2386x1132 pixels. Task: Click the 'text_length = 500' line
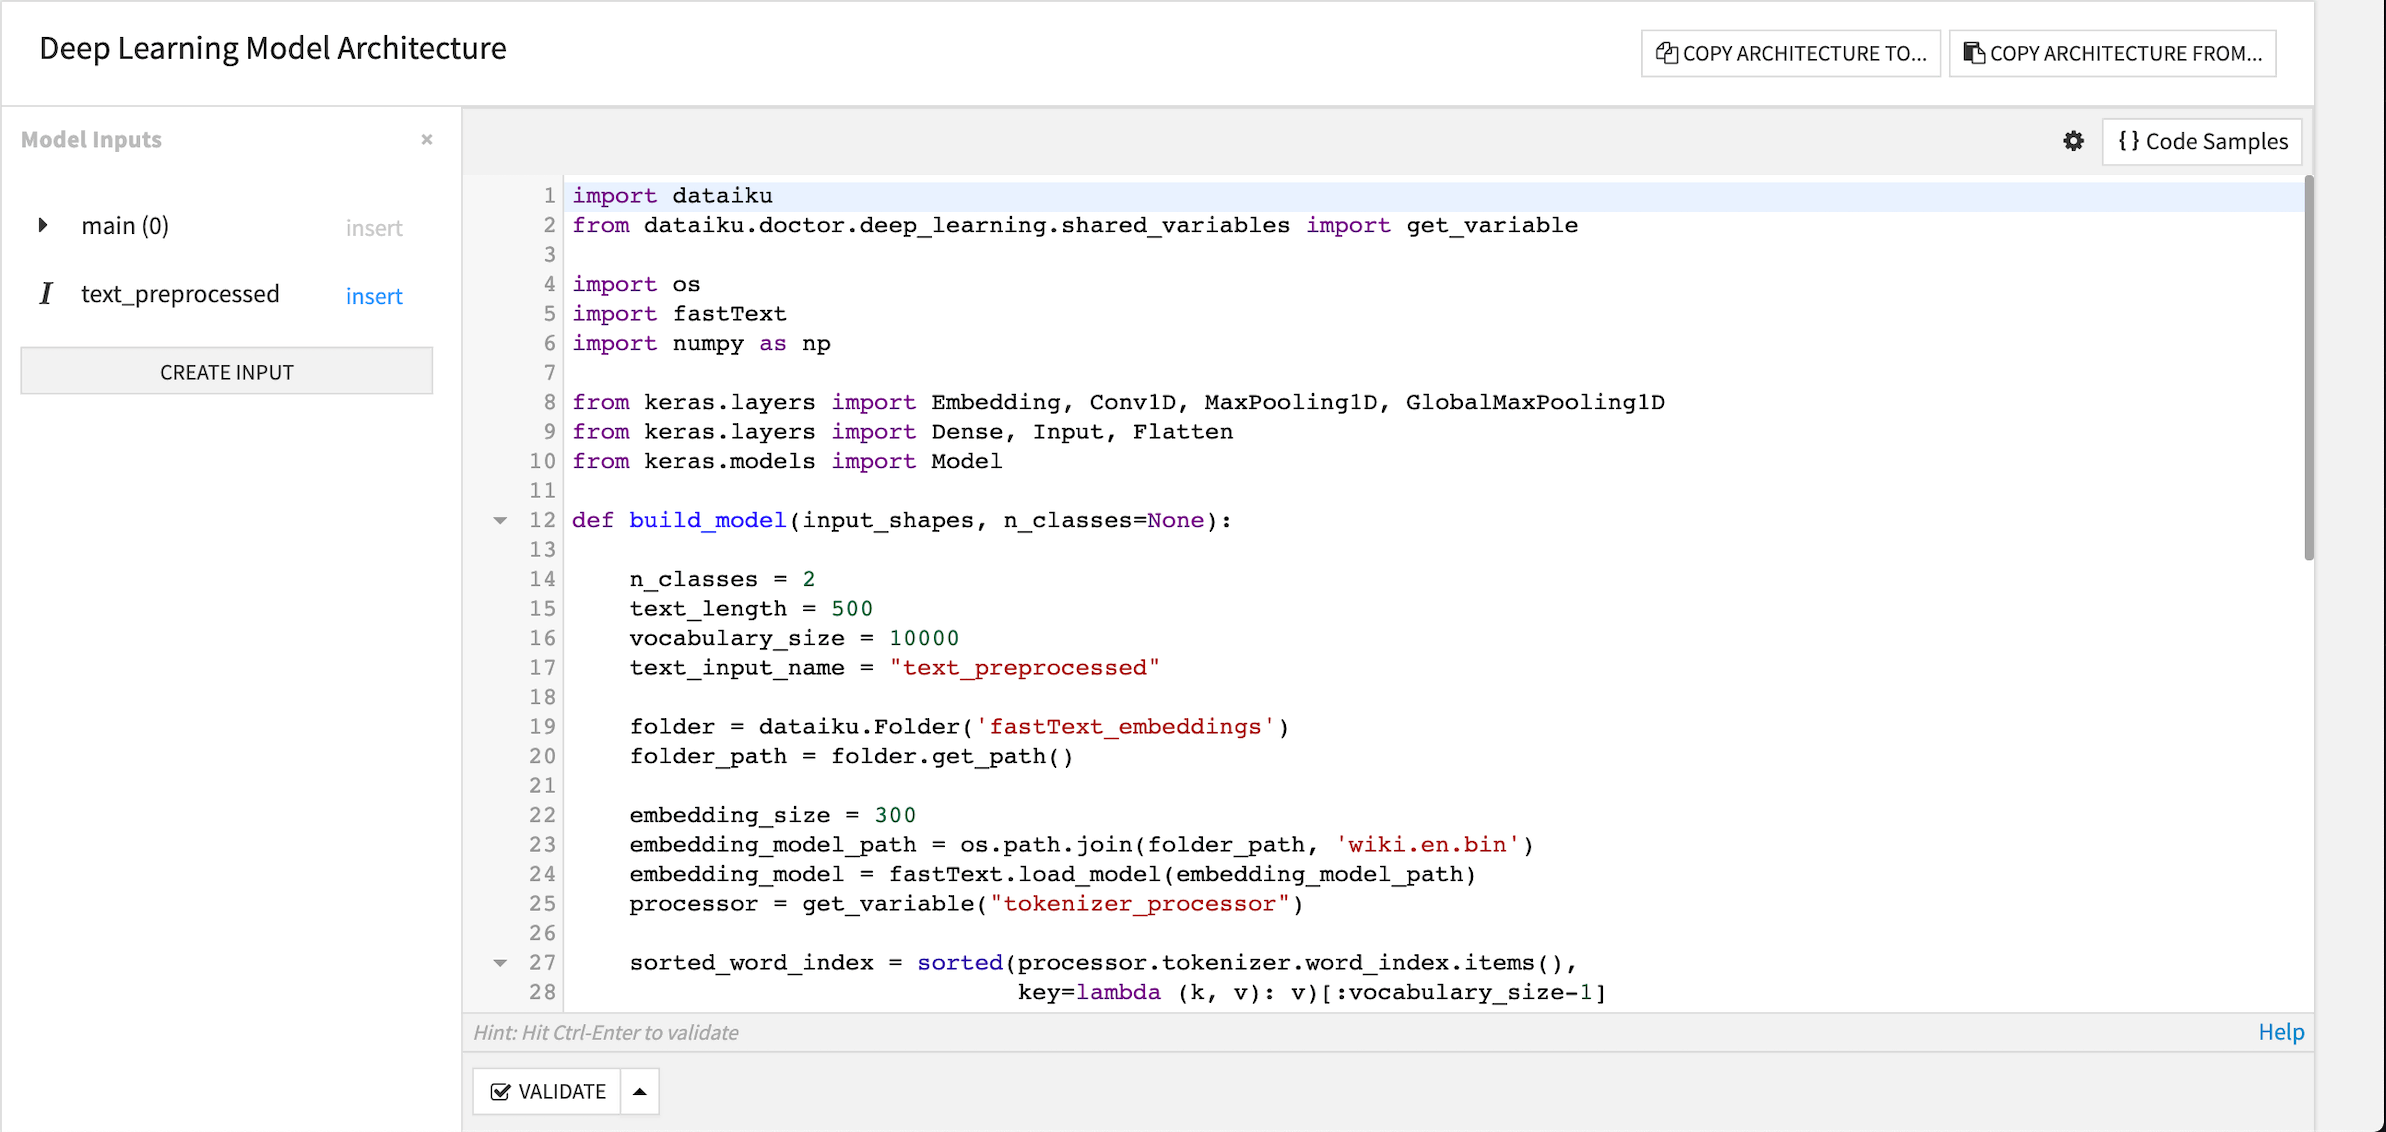[751, 608]
